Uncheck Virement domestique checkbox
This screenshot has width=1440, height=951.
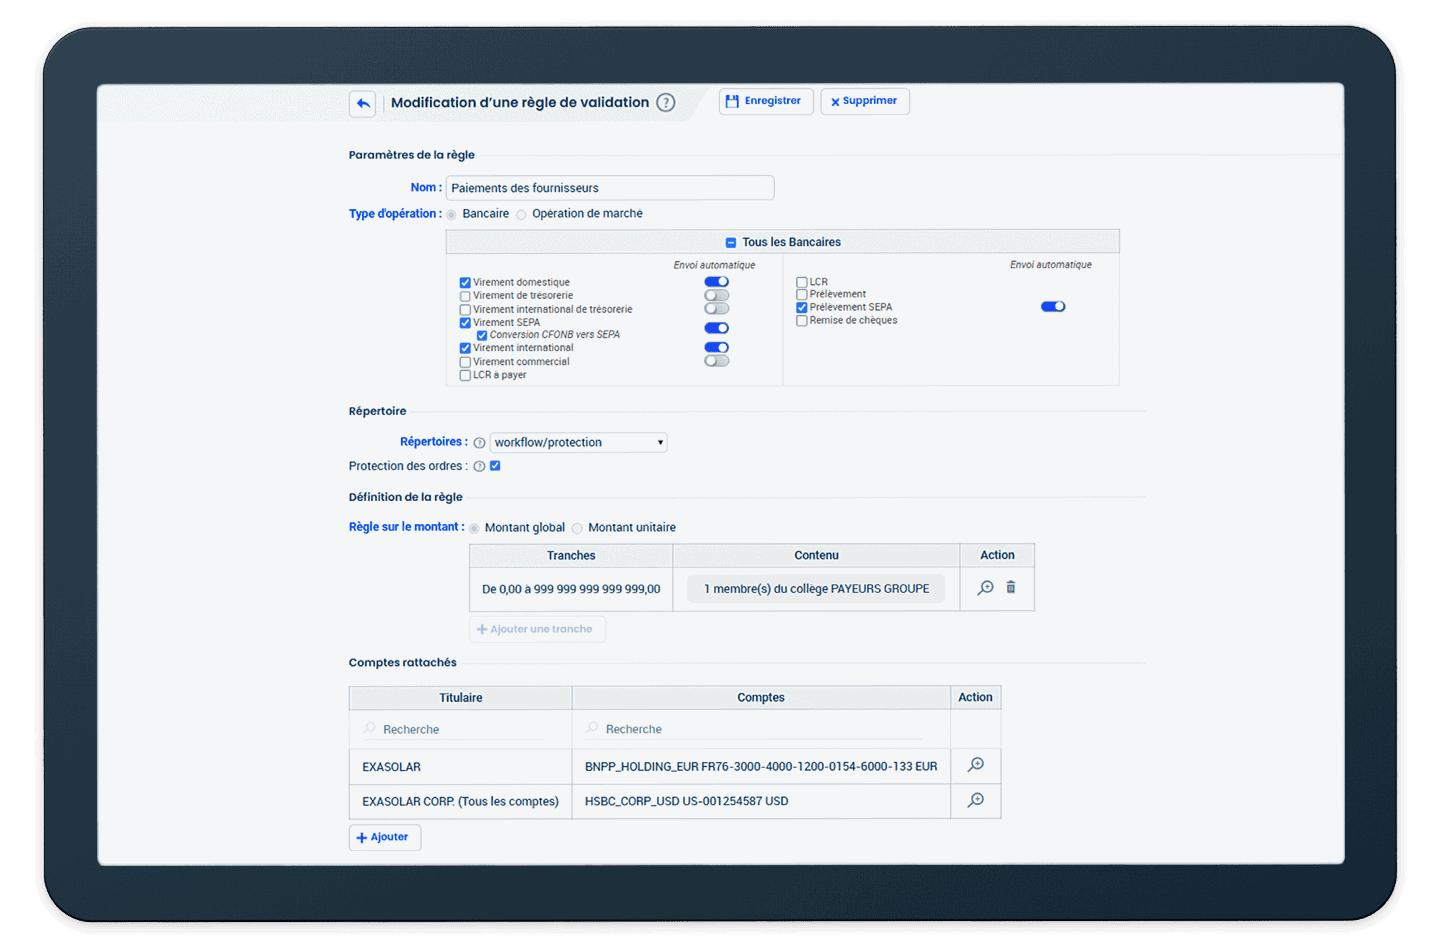click(x=465, y=283)
